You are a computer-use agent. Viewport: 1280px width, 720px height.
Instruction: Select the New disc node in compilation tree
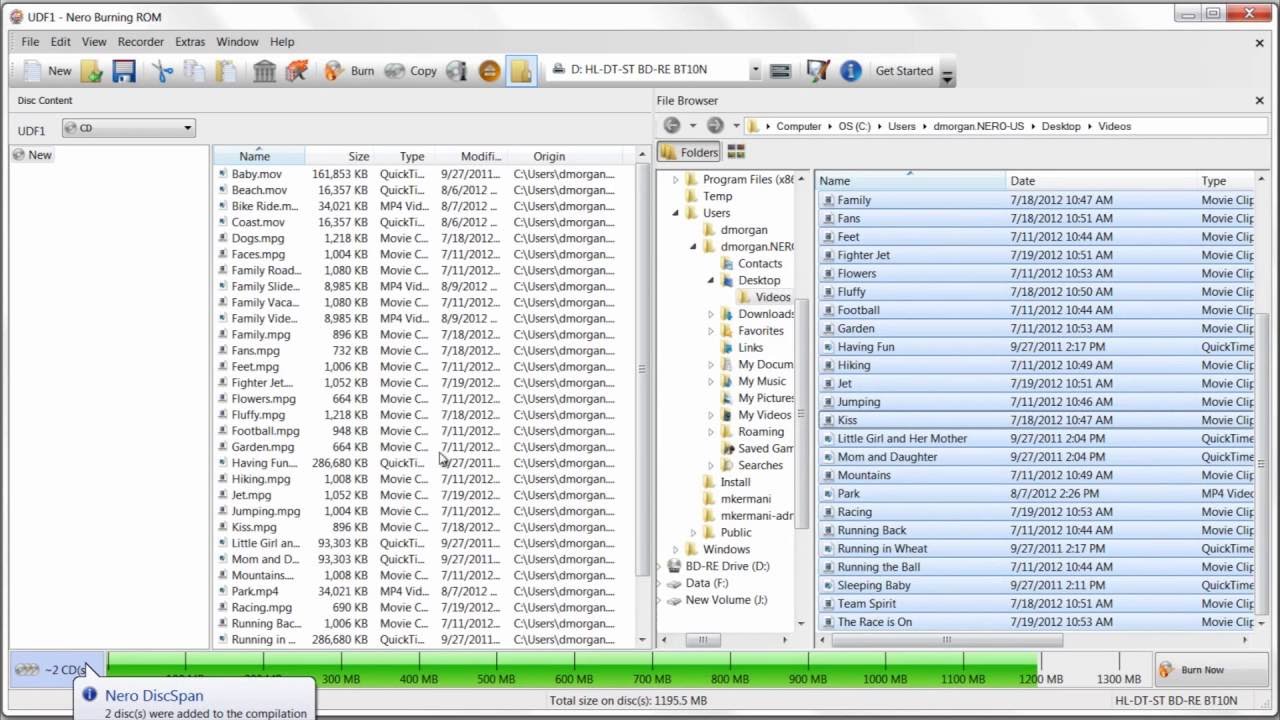(33, 155)
